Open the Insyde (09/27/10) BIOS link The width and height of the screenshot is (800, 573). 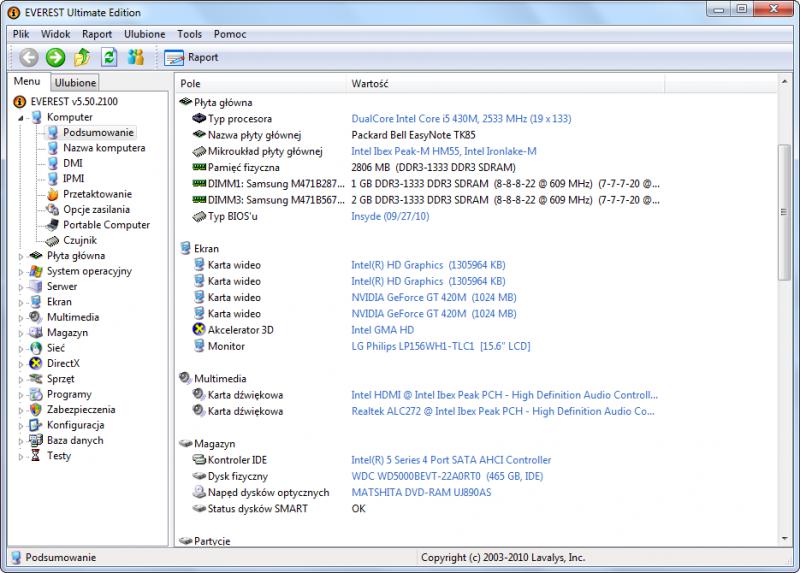[390, 216]
